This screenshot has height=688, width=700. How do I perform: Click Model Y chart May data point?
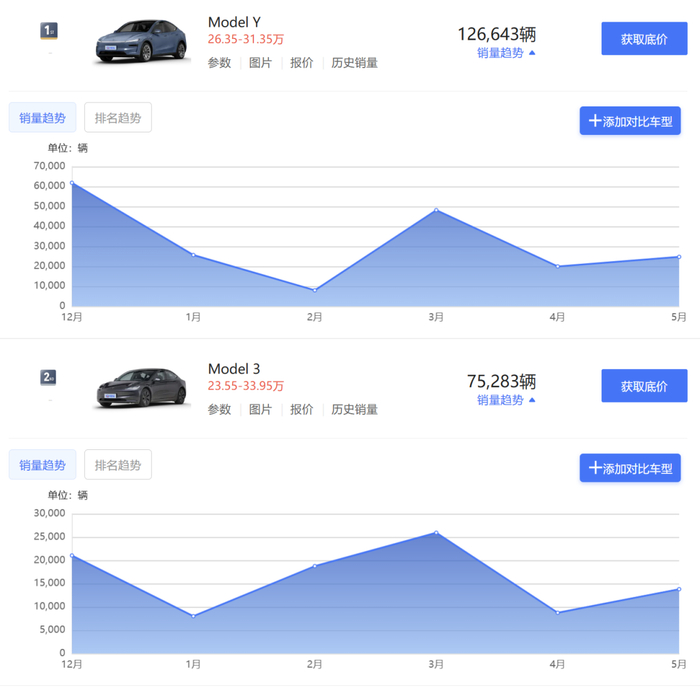pyautogui.click(x=679, y=257)
